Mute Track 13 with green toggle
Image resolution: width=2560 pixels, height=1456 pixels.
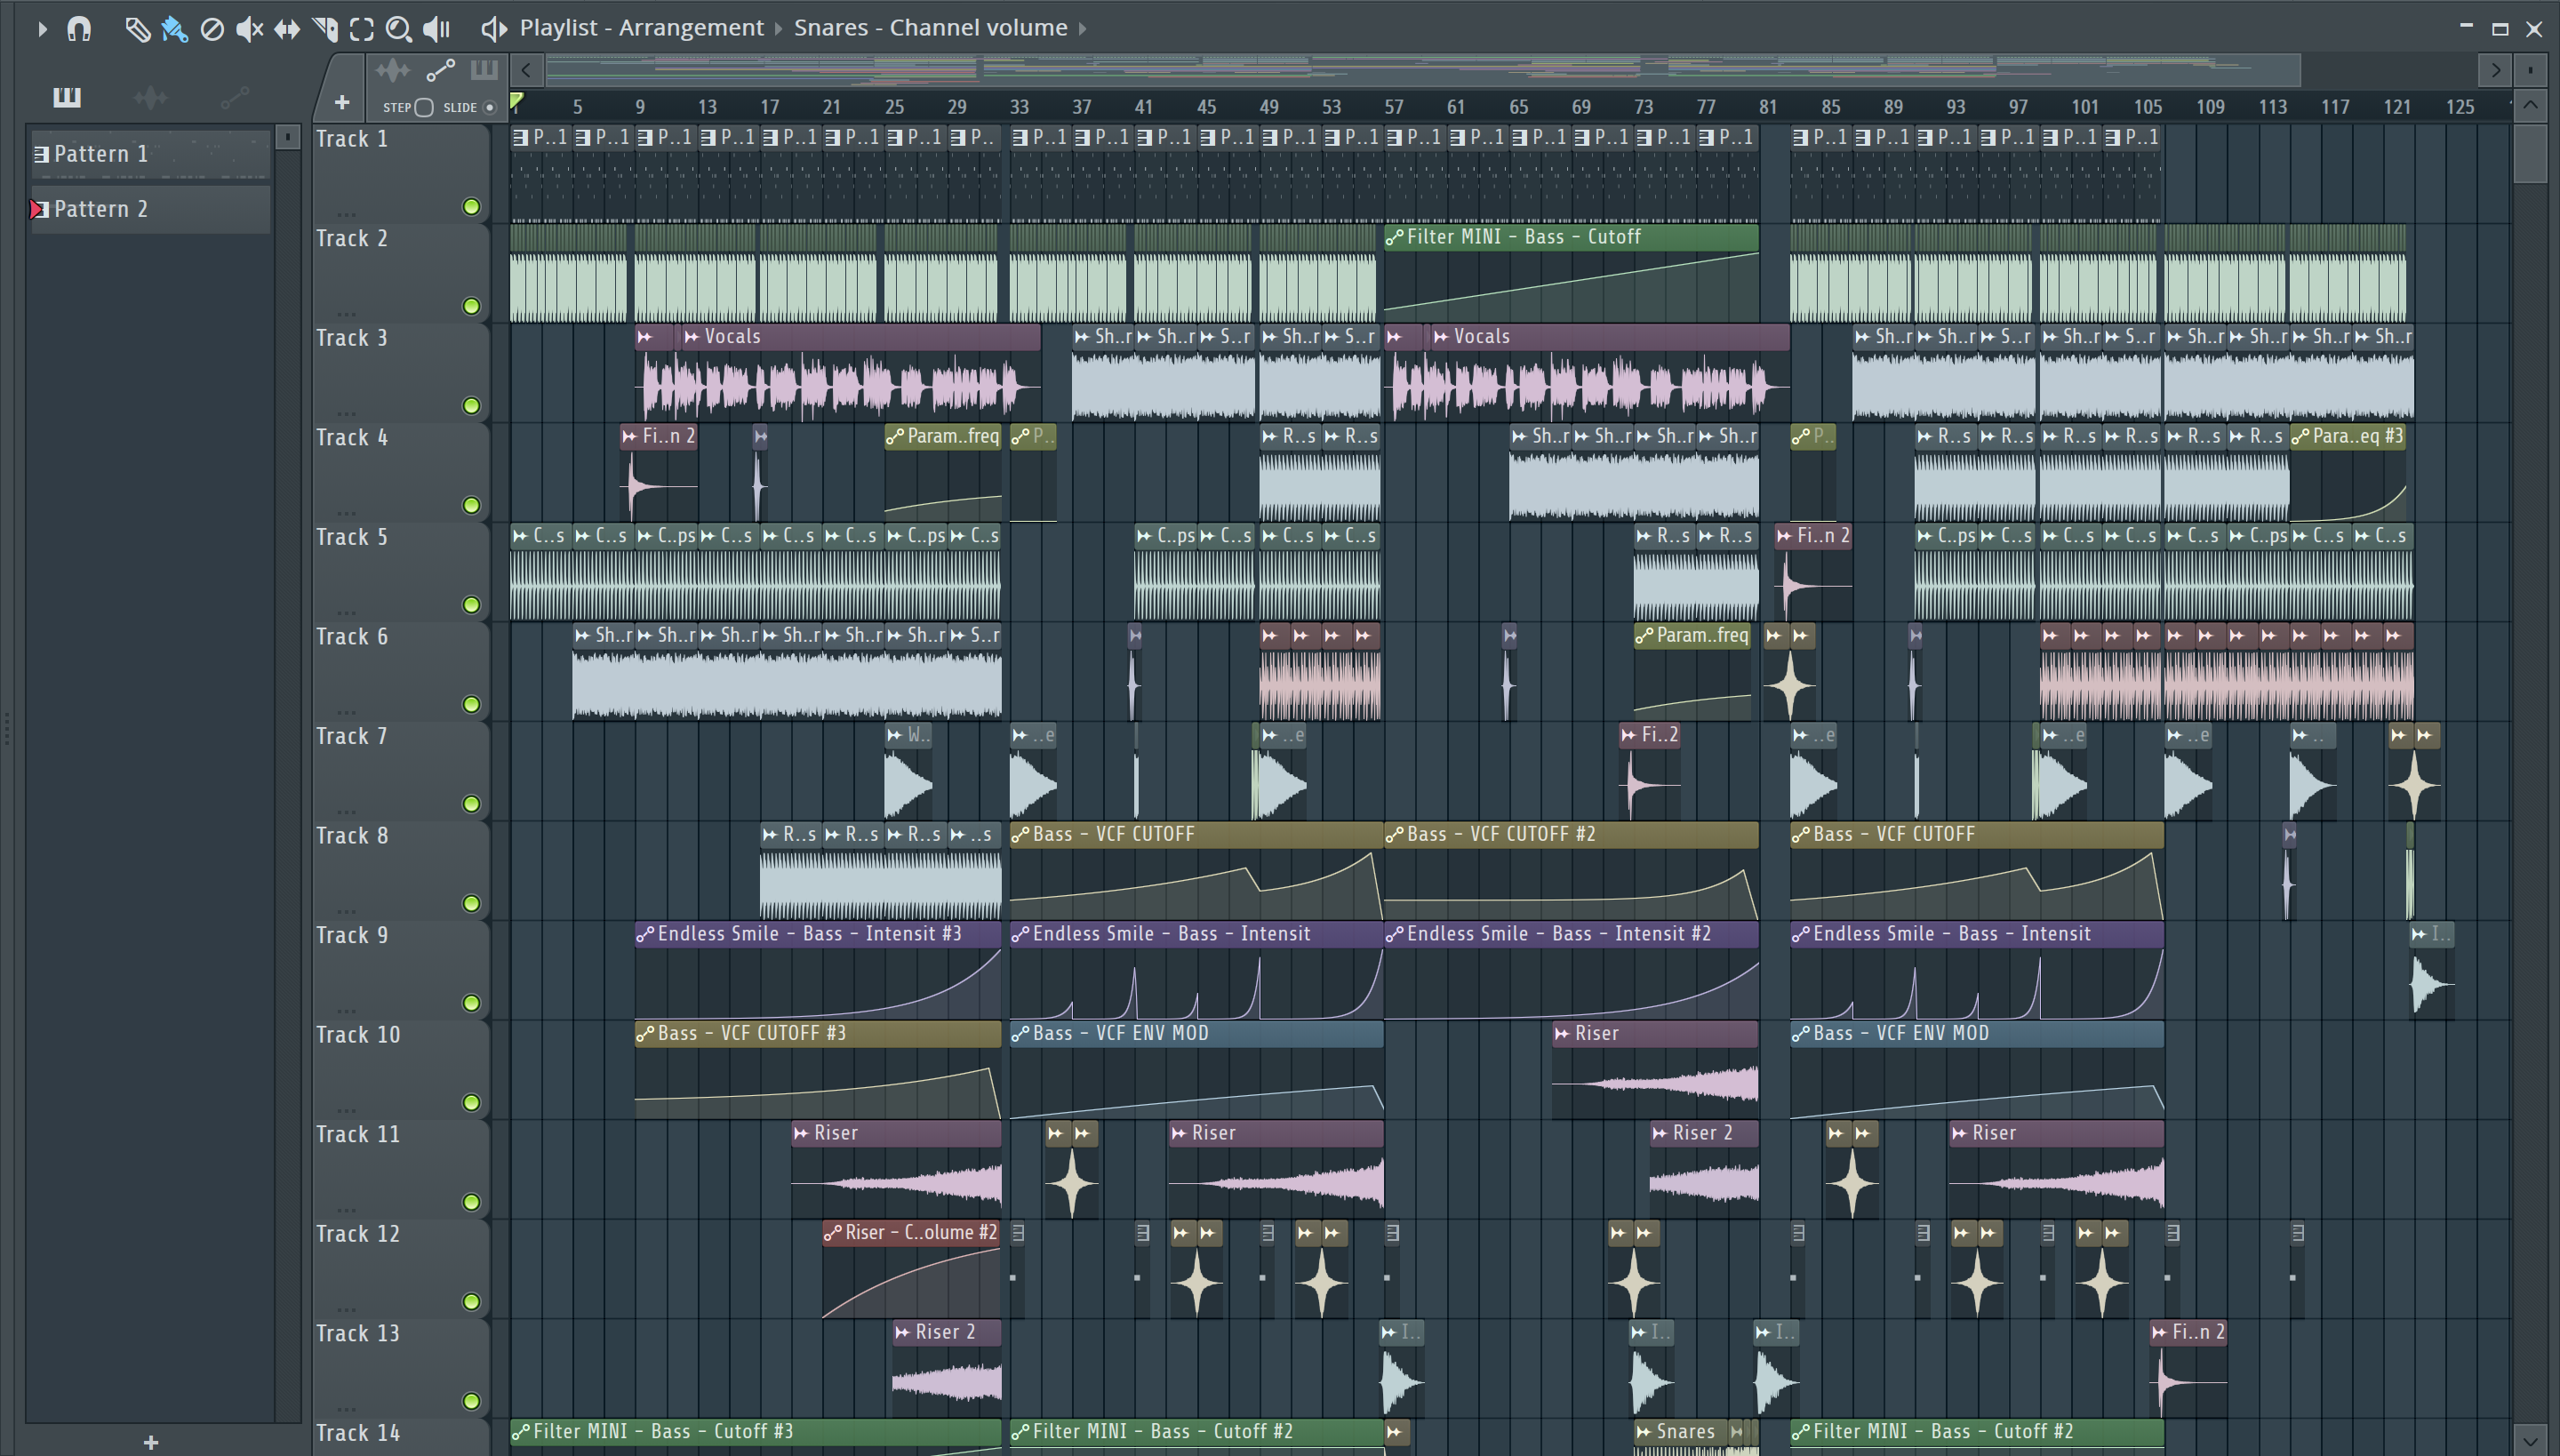click(x=471, y=1401)
